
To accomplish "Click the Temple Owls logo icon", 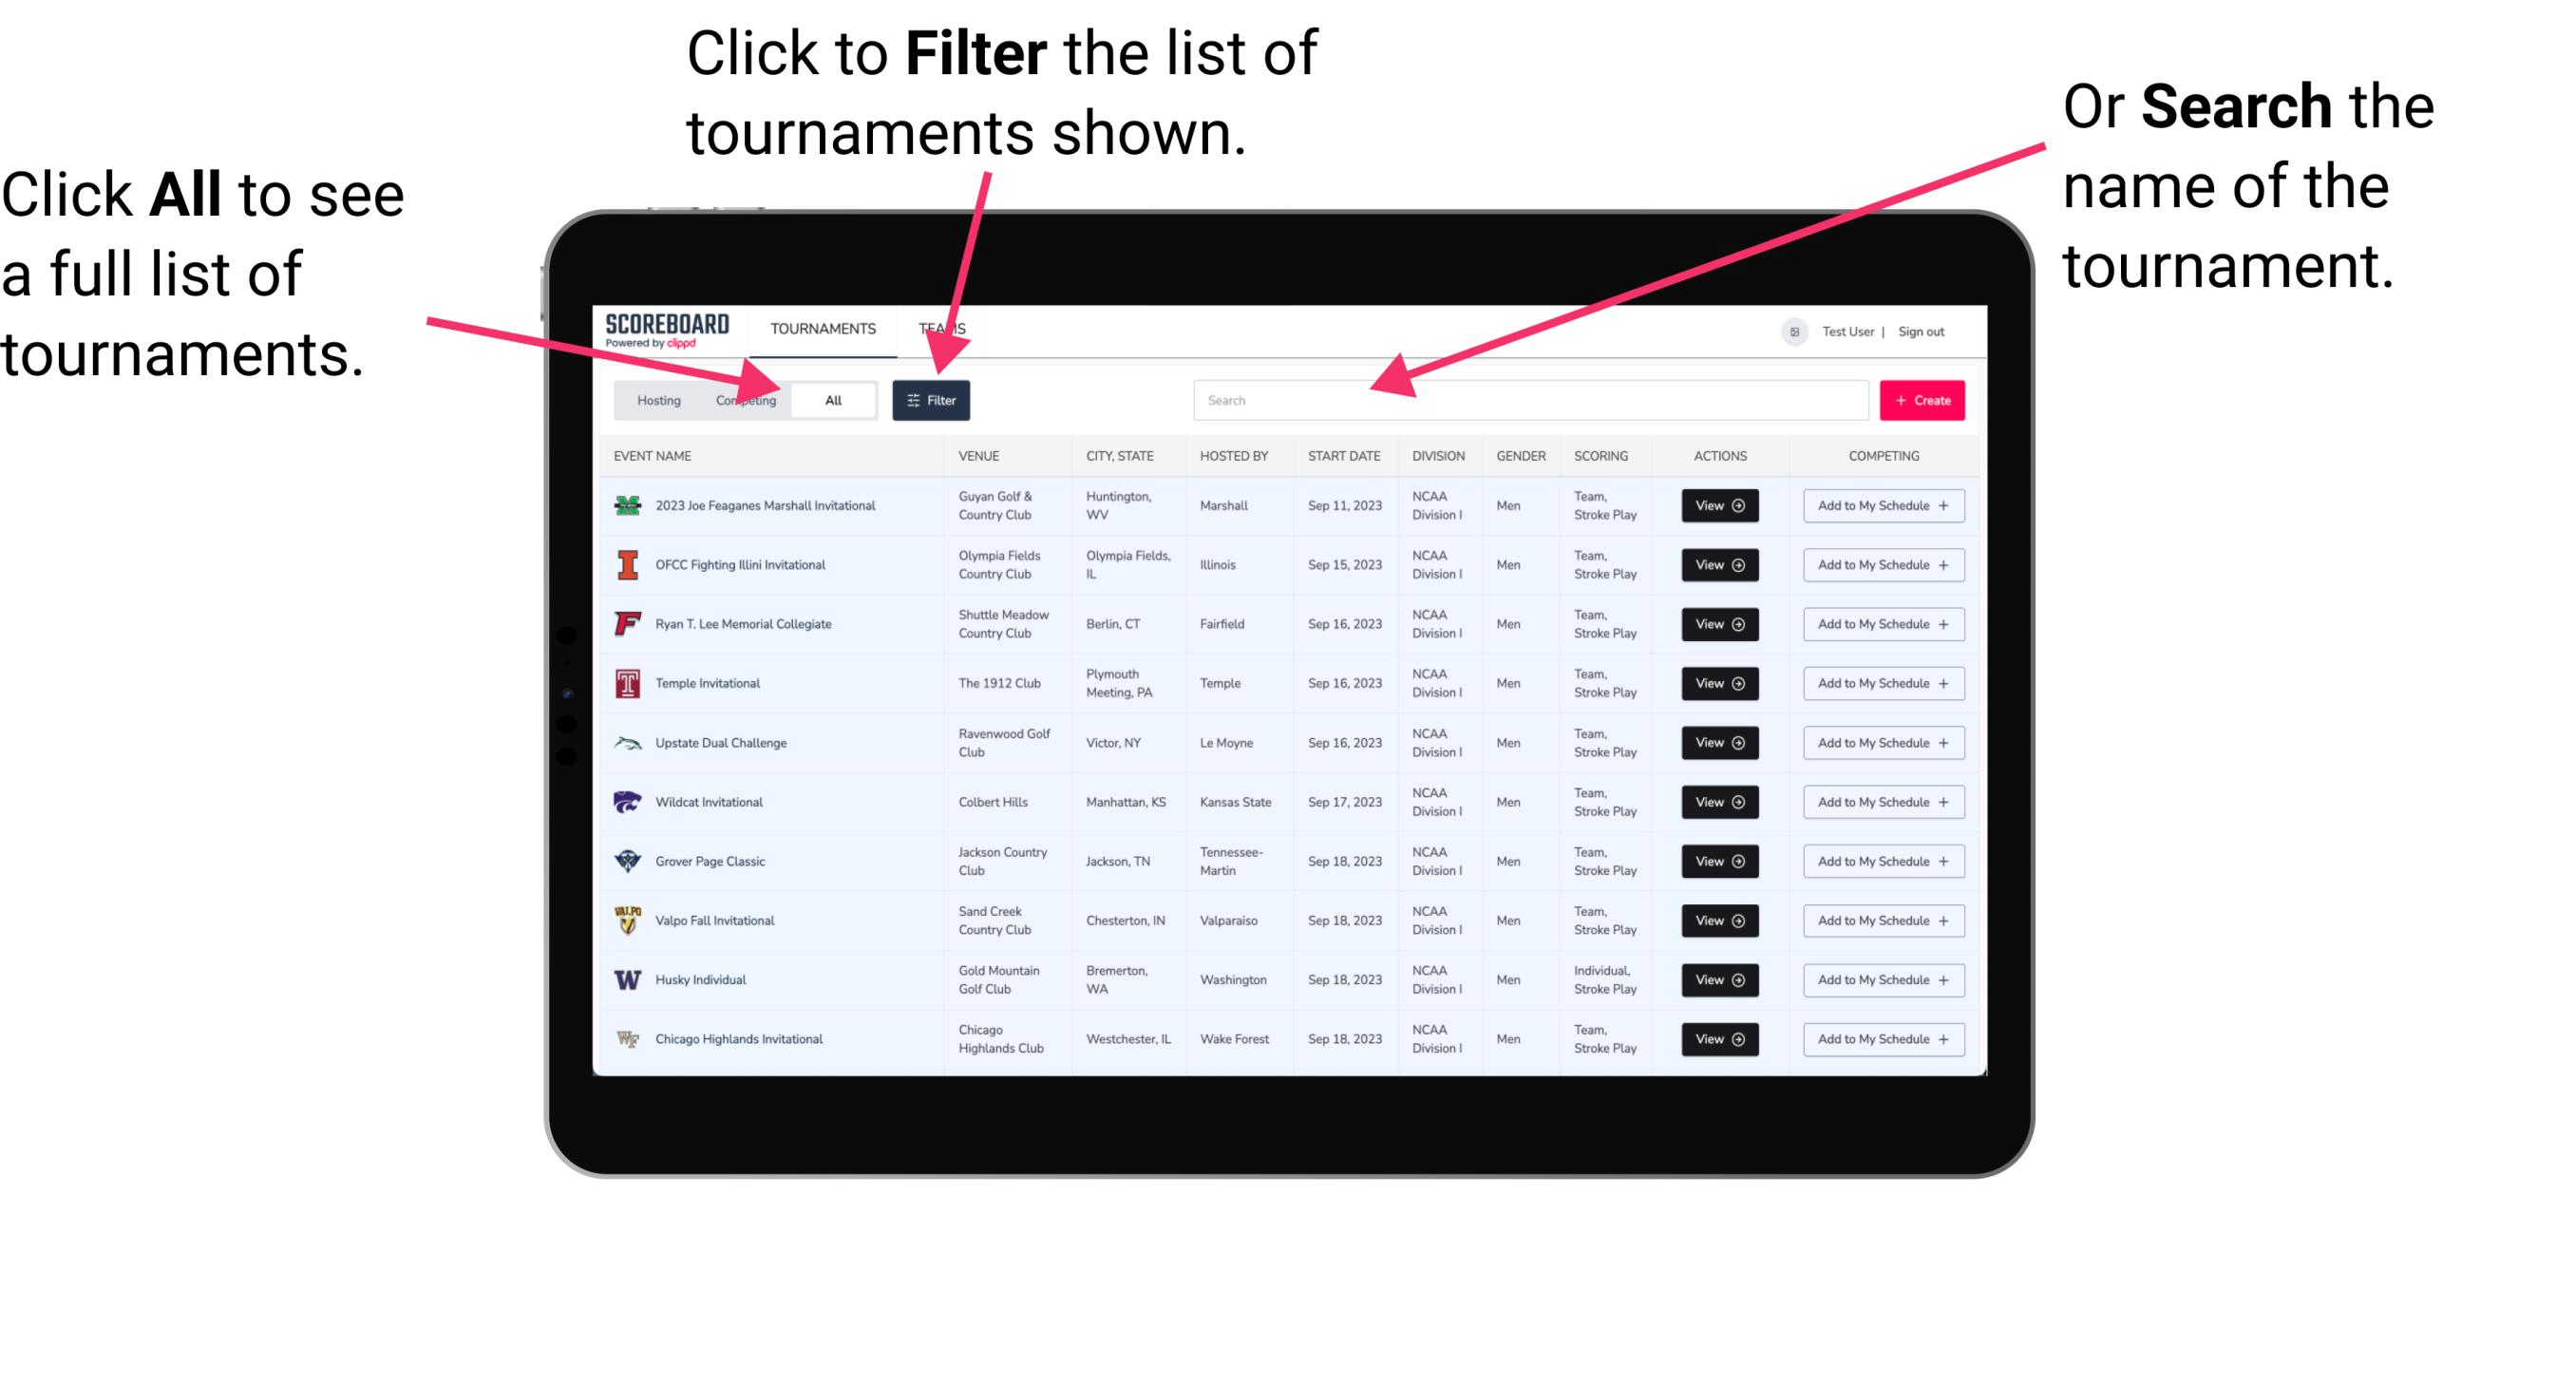I will 626,685.
